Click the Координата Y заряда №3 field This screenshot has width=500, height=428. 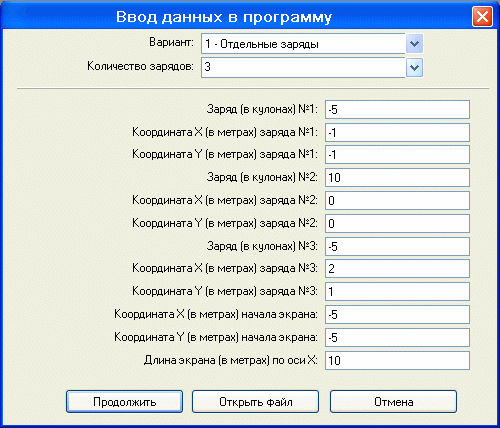(x=397, y=291)
